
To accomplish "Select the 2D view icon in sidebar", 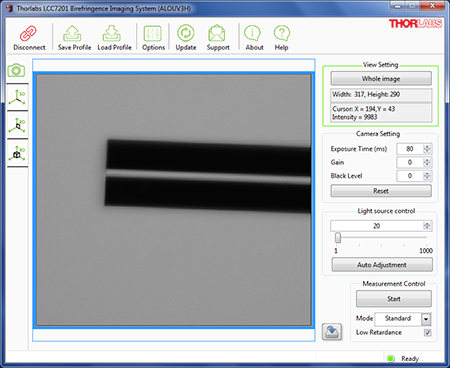I will [x=17, y=125].
